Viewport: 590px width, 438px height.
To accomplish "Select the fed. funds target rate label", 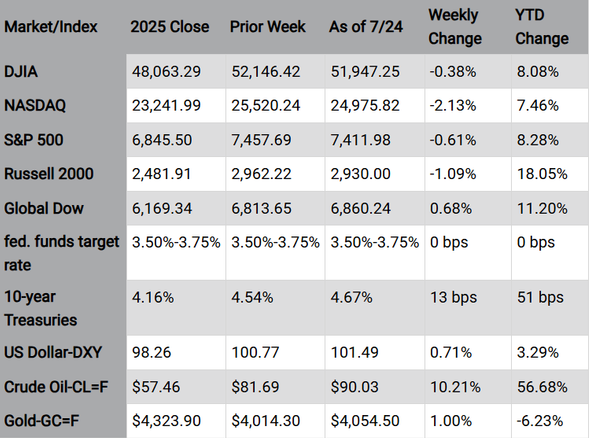I will (61, 253).
